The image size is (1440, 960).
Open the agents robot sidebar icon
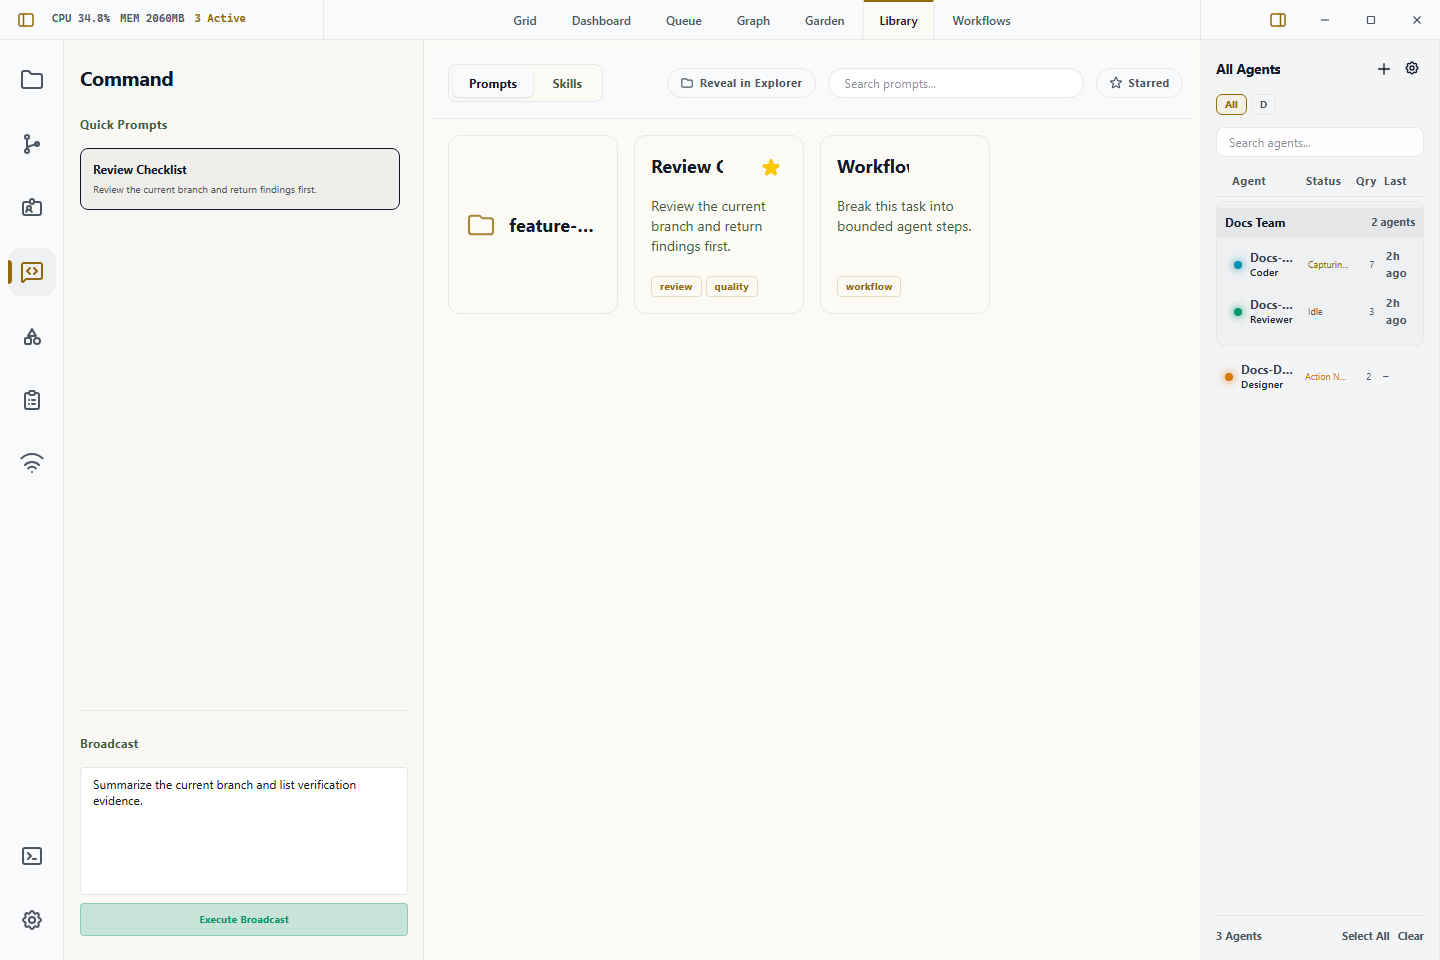tap(32, 208)
